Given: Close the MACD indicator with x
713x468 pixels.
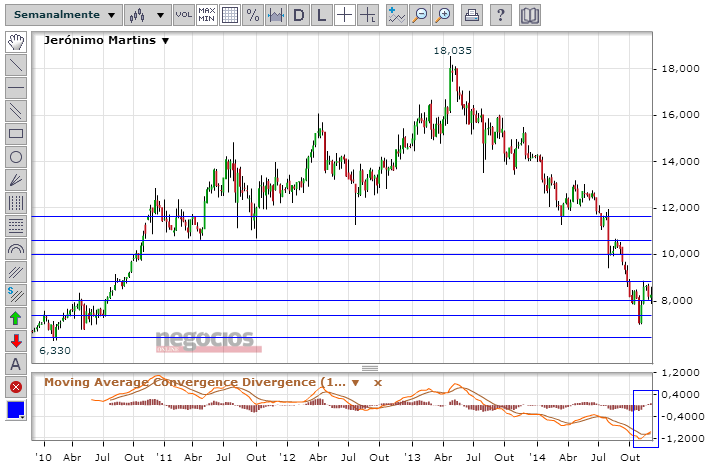Looking at the screenshot, I should (377, 383).
